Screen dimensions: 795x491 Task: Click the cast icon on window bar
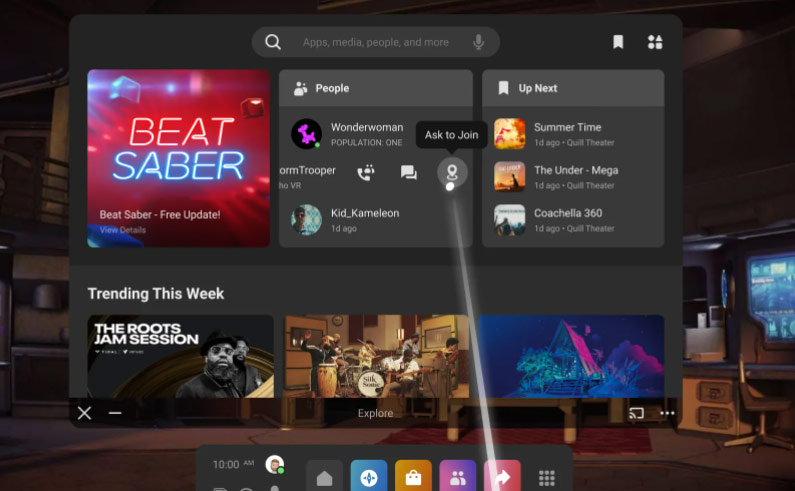[x=636, y=413]
